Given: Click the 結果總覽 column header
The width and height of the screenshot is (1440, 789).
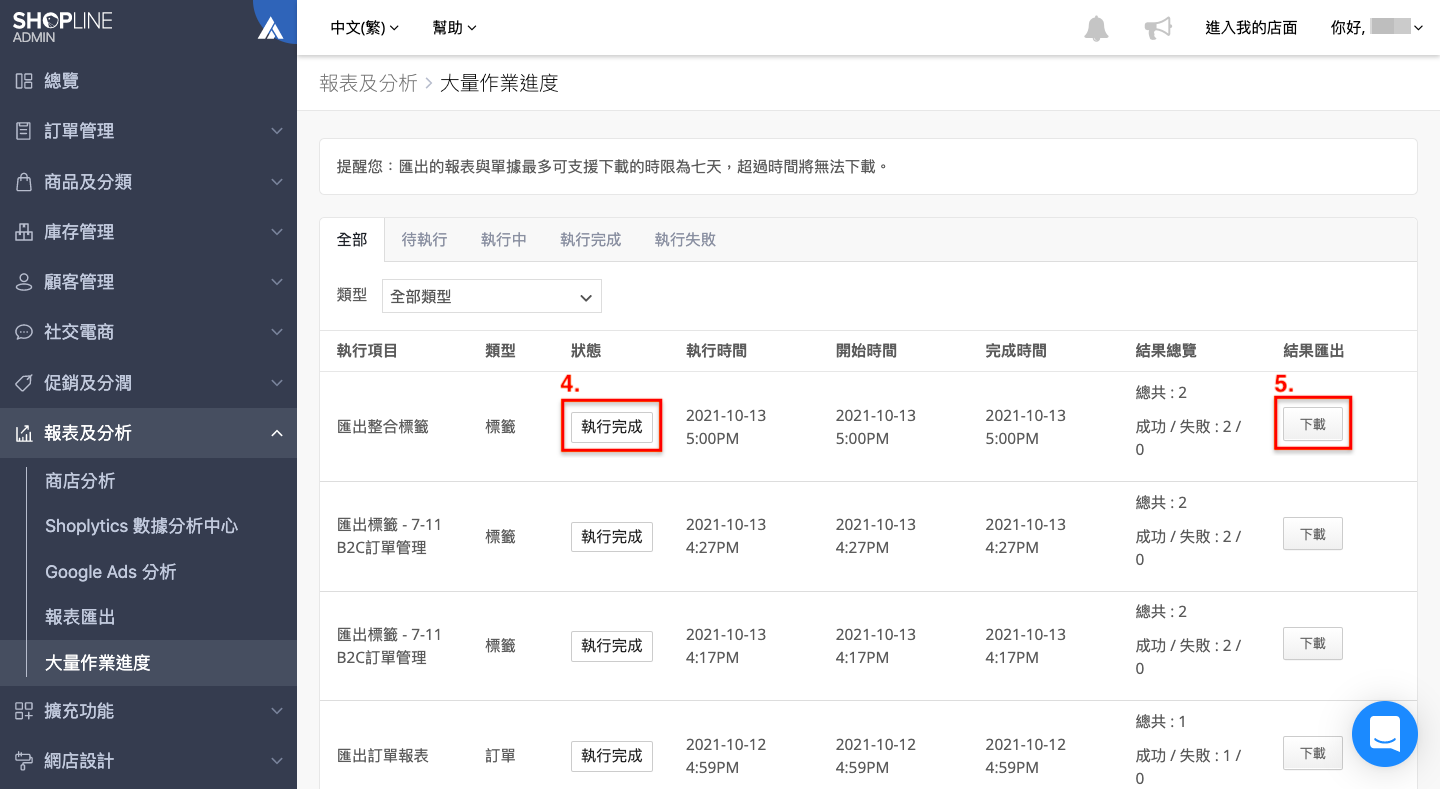Looking at the screenshot, I should point(1166,351).
